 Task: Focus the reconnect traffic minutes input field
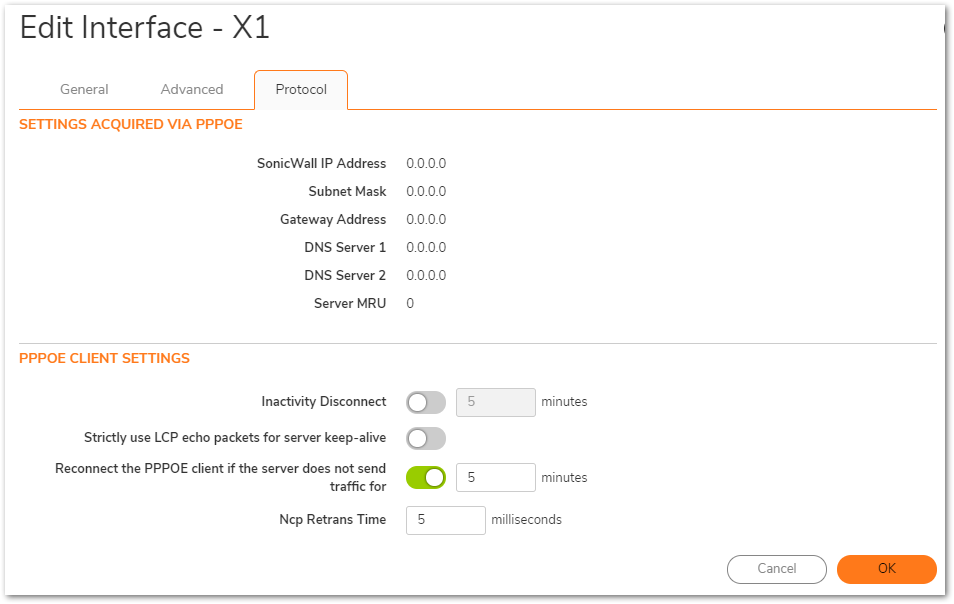(496, 477)
